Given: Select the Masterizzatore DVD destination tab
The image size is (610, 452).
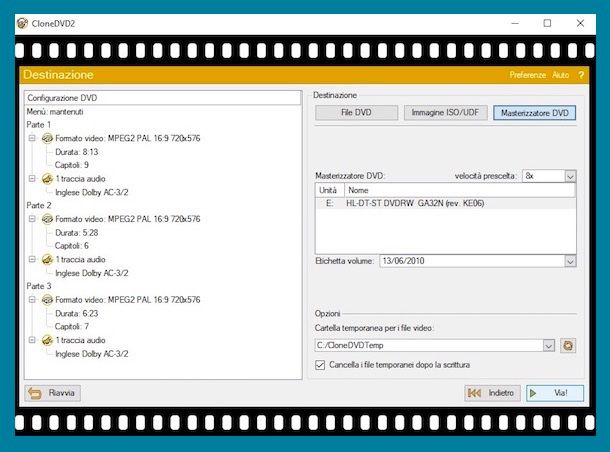Looking at the screenshot, I should 535,113.
